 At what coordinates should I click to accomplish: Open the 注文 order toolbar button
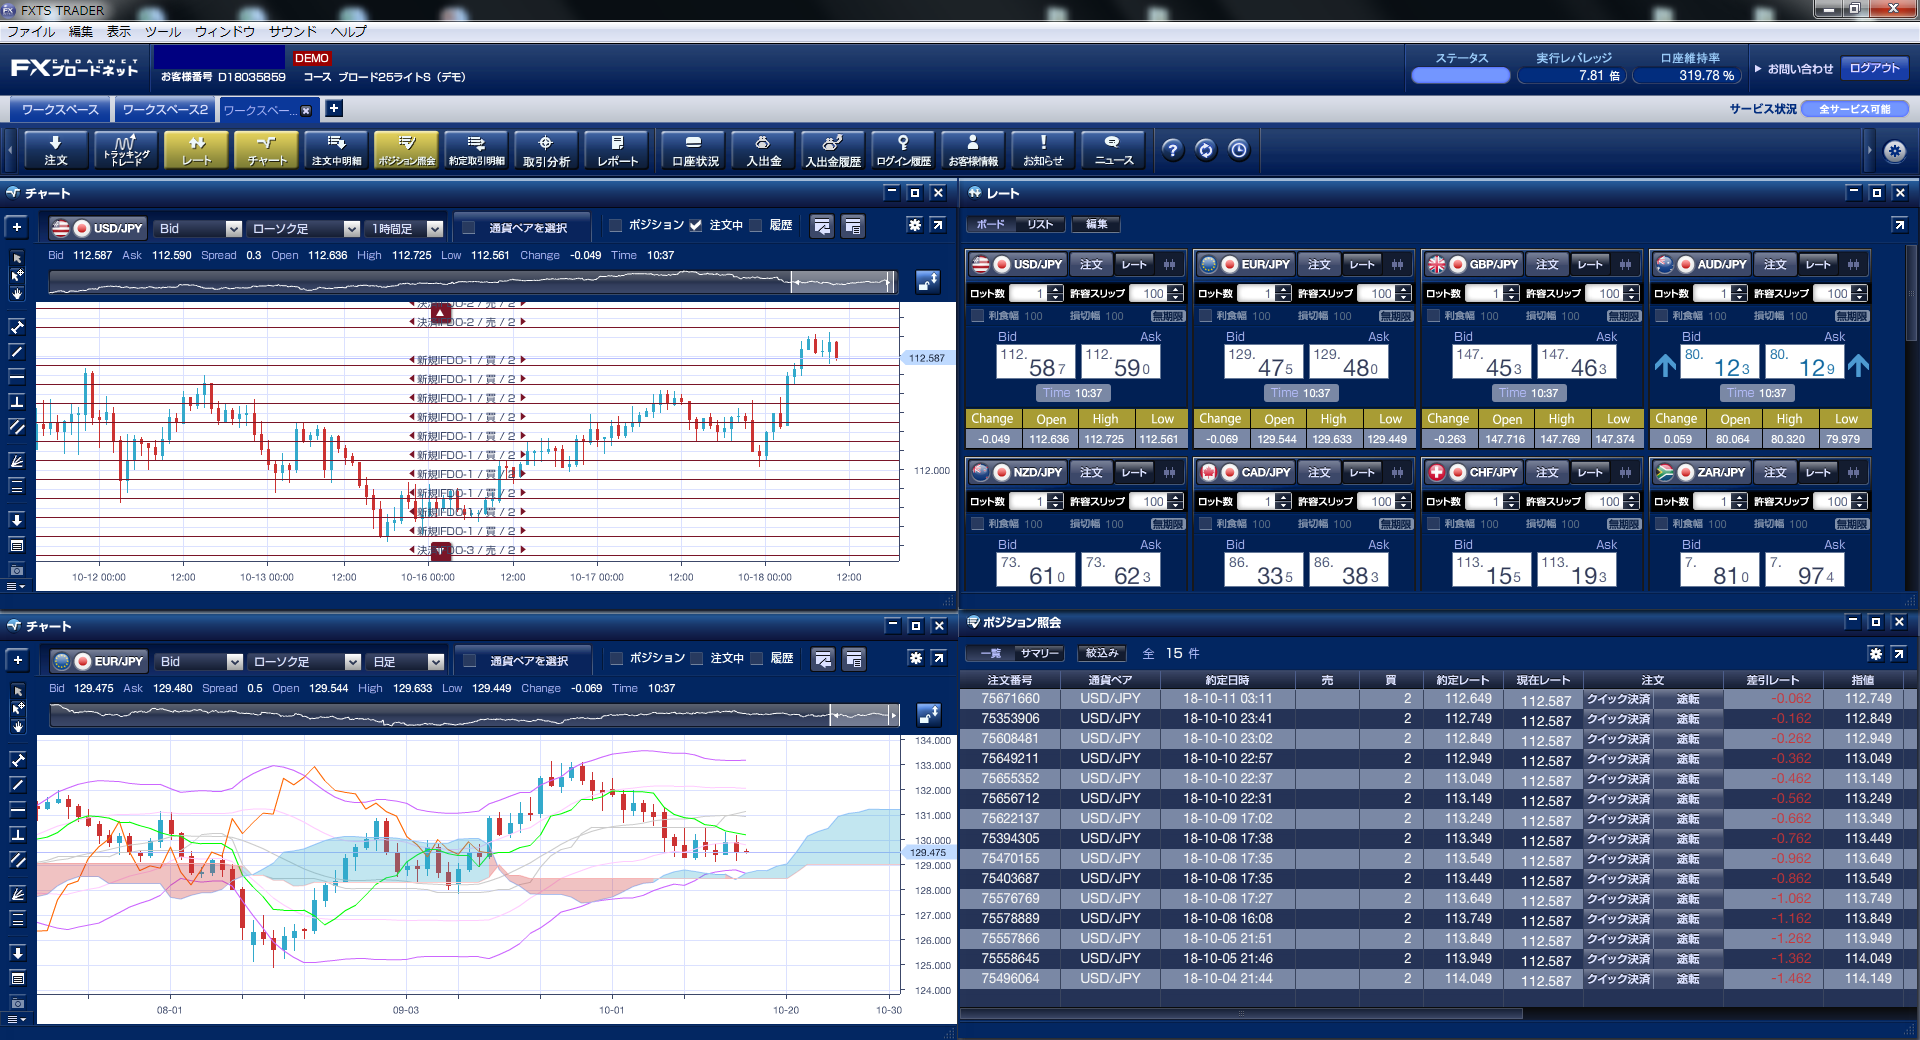point(56,150)
